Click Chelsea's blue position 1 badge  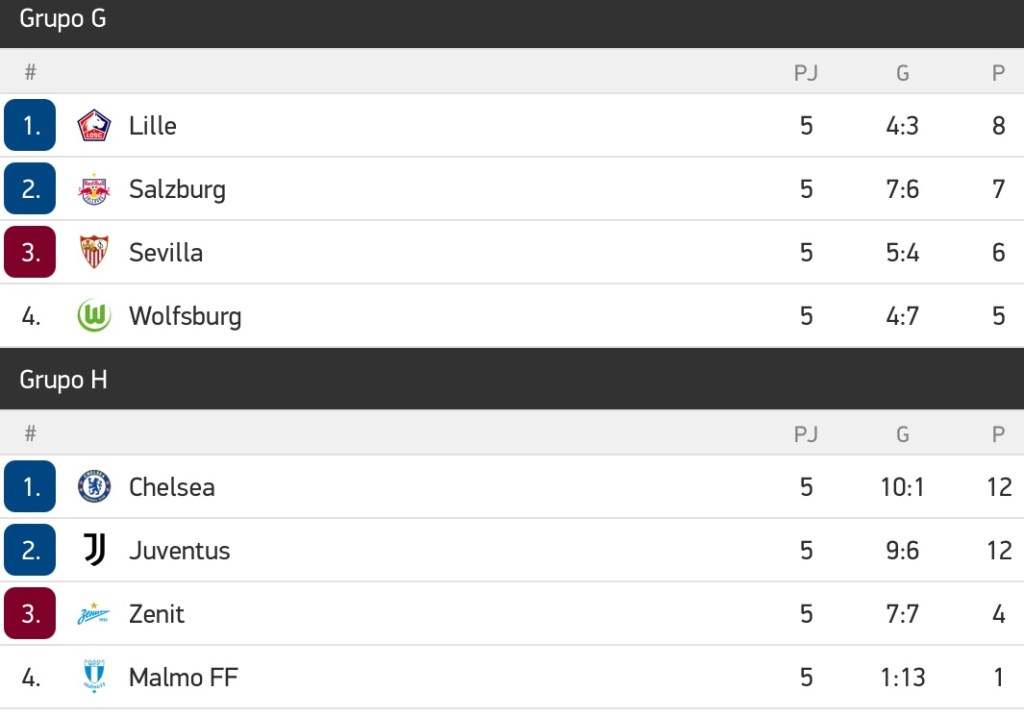30,487
